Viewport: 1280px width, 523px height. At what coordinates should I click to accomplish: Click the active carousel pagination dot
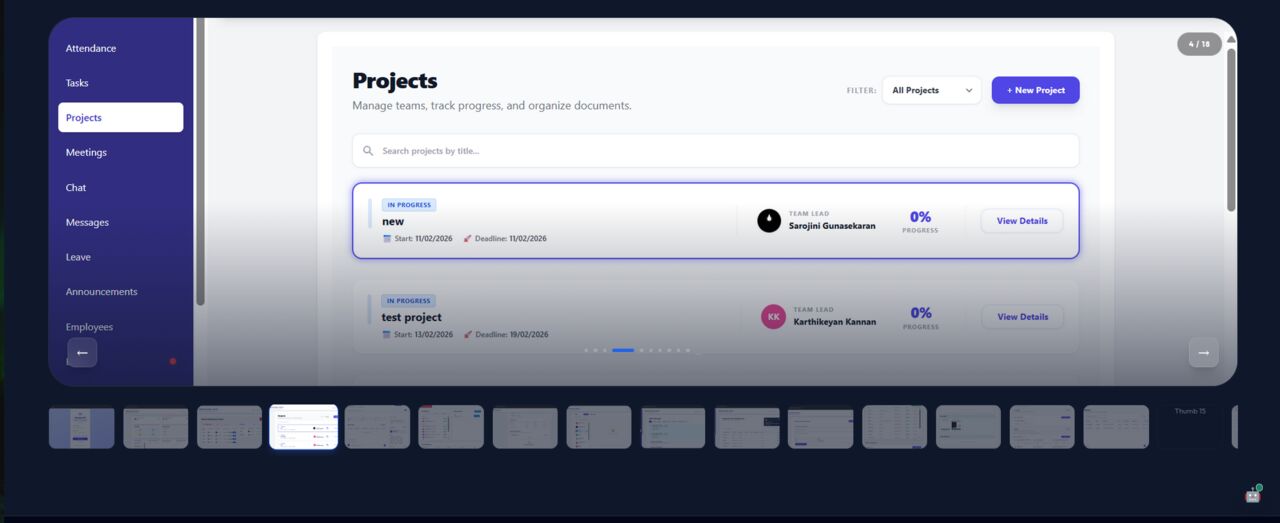(x=623, y=350)
